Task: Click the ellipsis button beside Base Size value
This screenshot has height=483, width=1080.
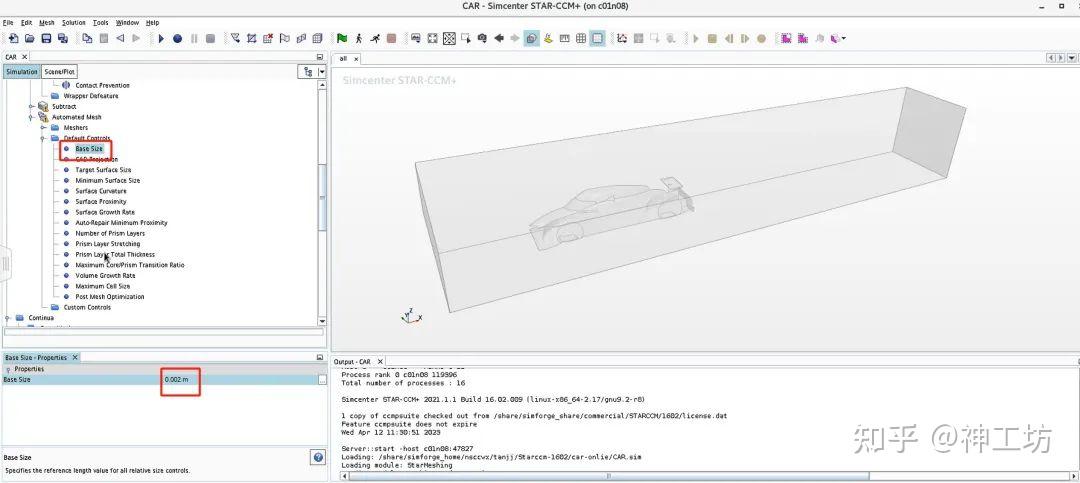Action: [322, 380]
